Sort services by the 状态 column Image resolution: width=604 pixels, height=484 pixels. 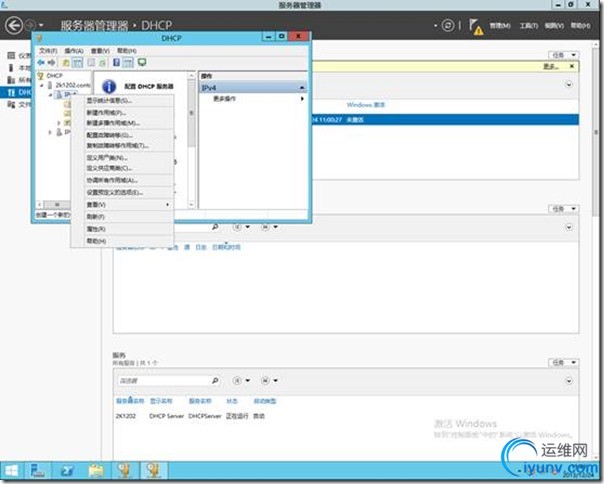tap(232, 401)
